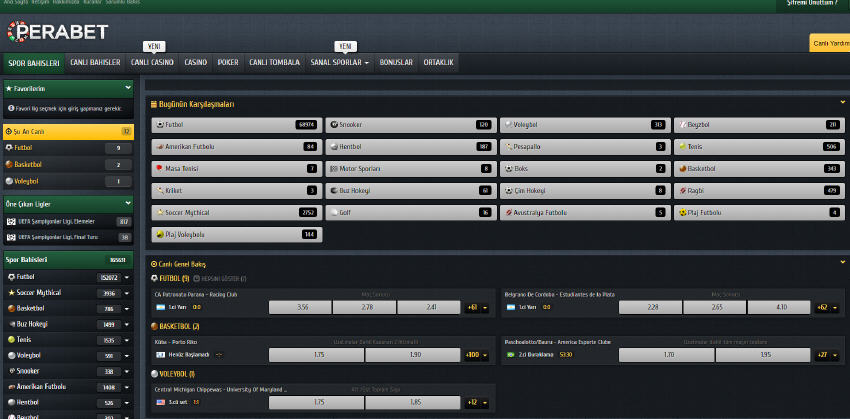Select Şu An Canlı in sidebar
This screenshot has height=419, width=850.
60,131
